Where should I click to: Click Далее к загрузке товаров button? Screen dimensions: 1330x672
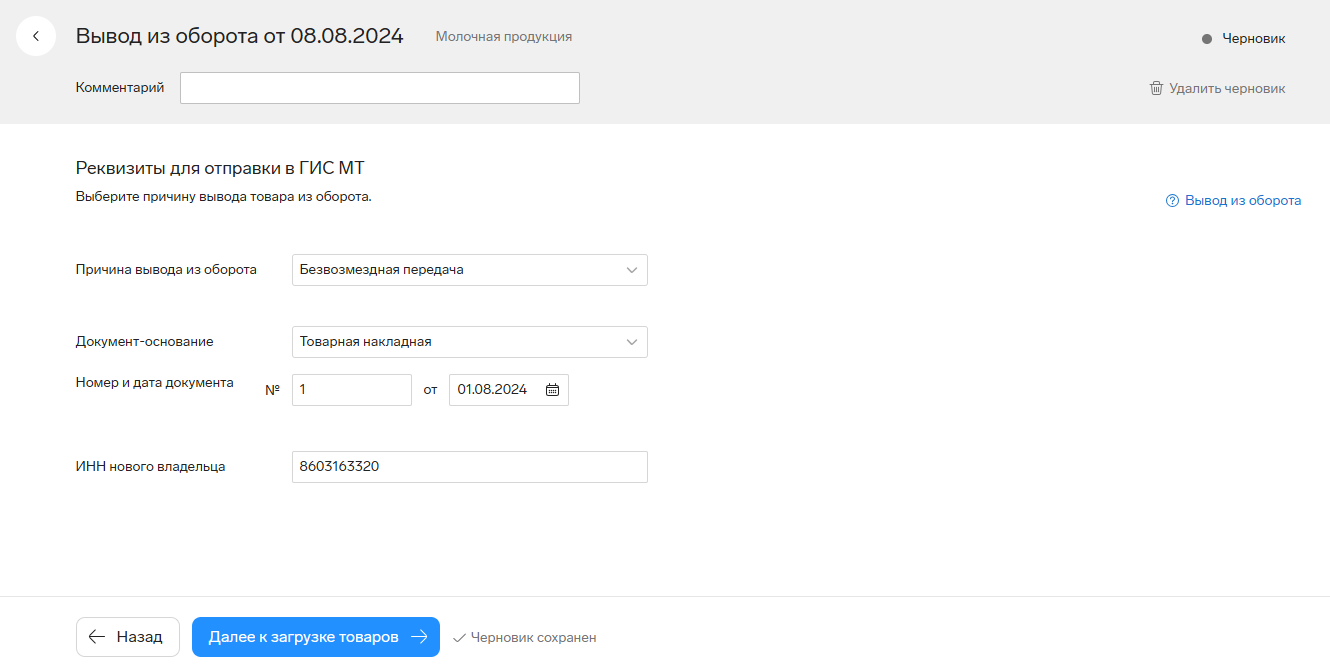point(316,637)
